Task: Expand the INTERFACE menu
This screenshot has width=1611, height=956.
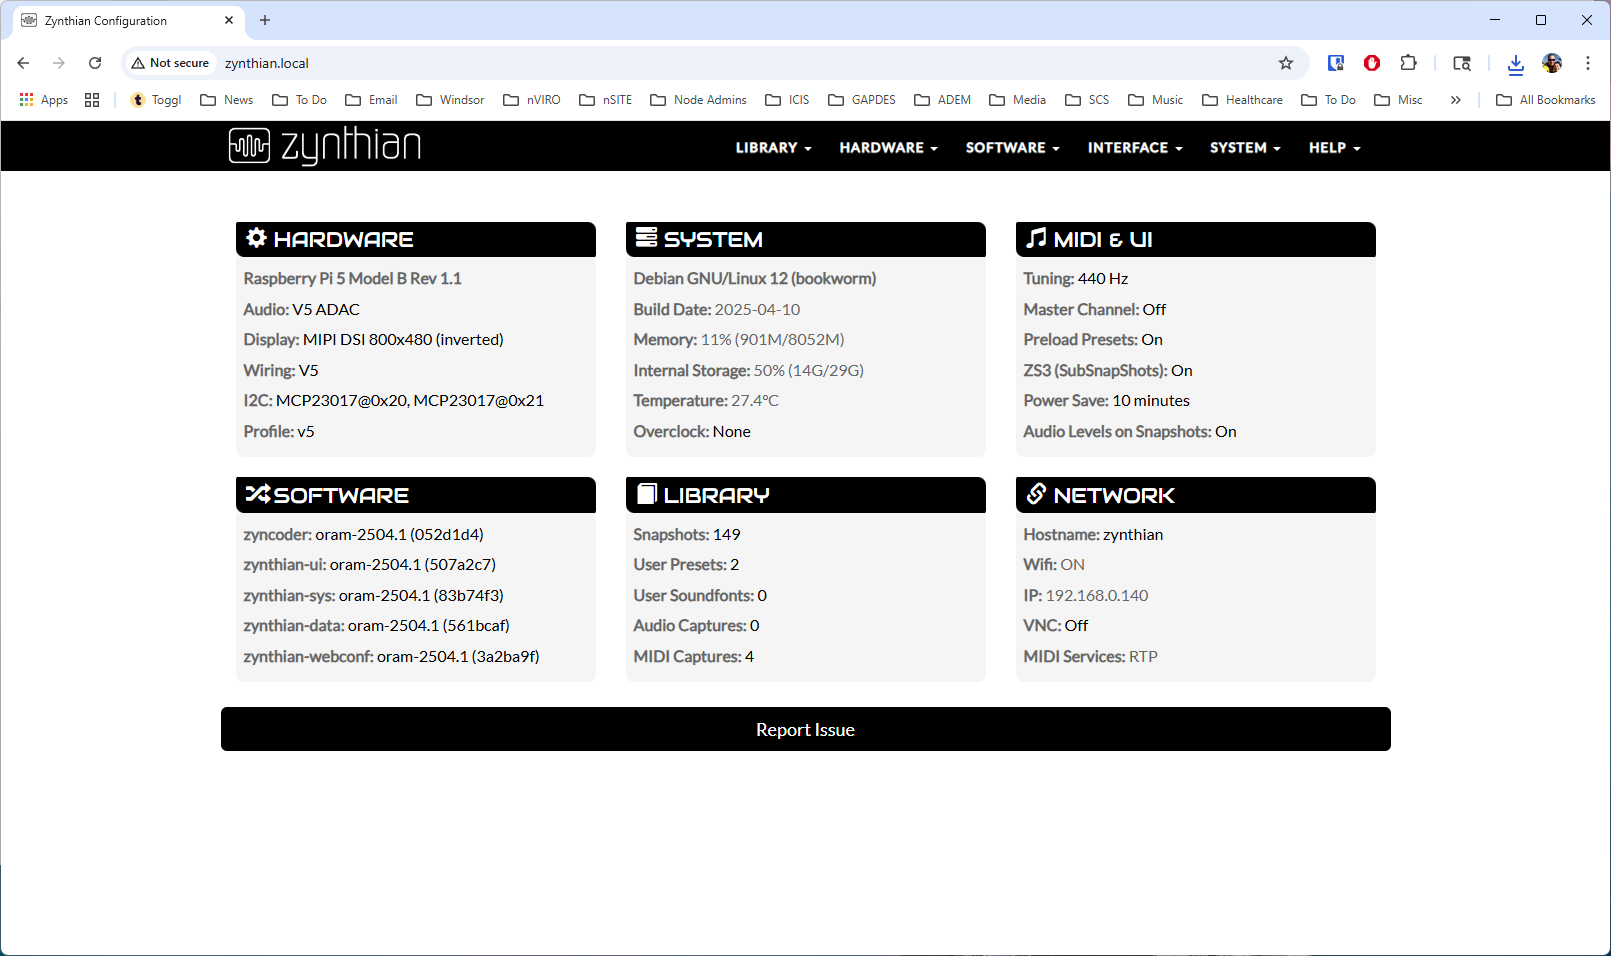Action: tap(1135, 147)
